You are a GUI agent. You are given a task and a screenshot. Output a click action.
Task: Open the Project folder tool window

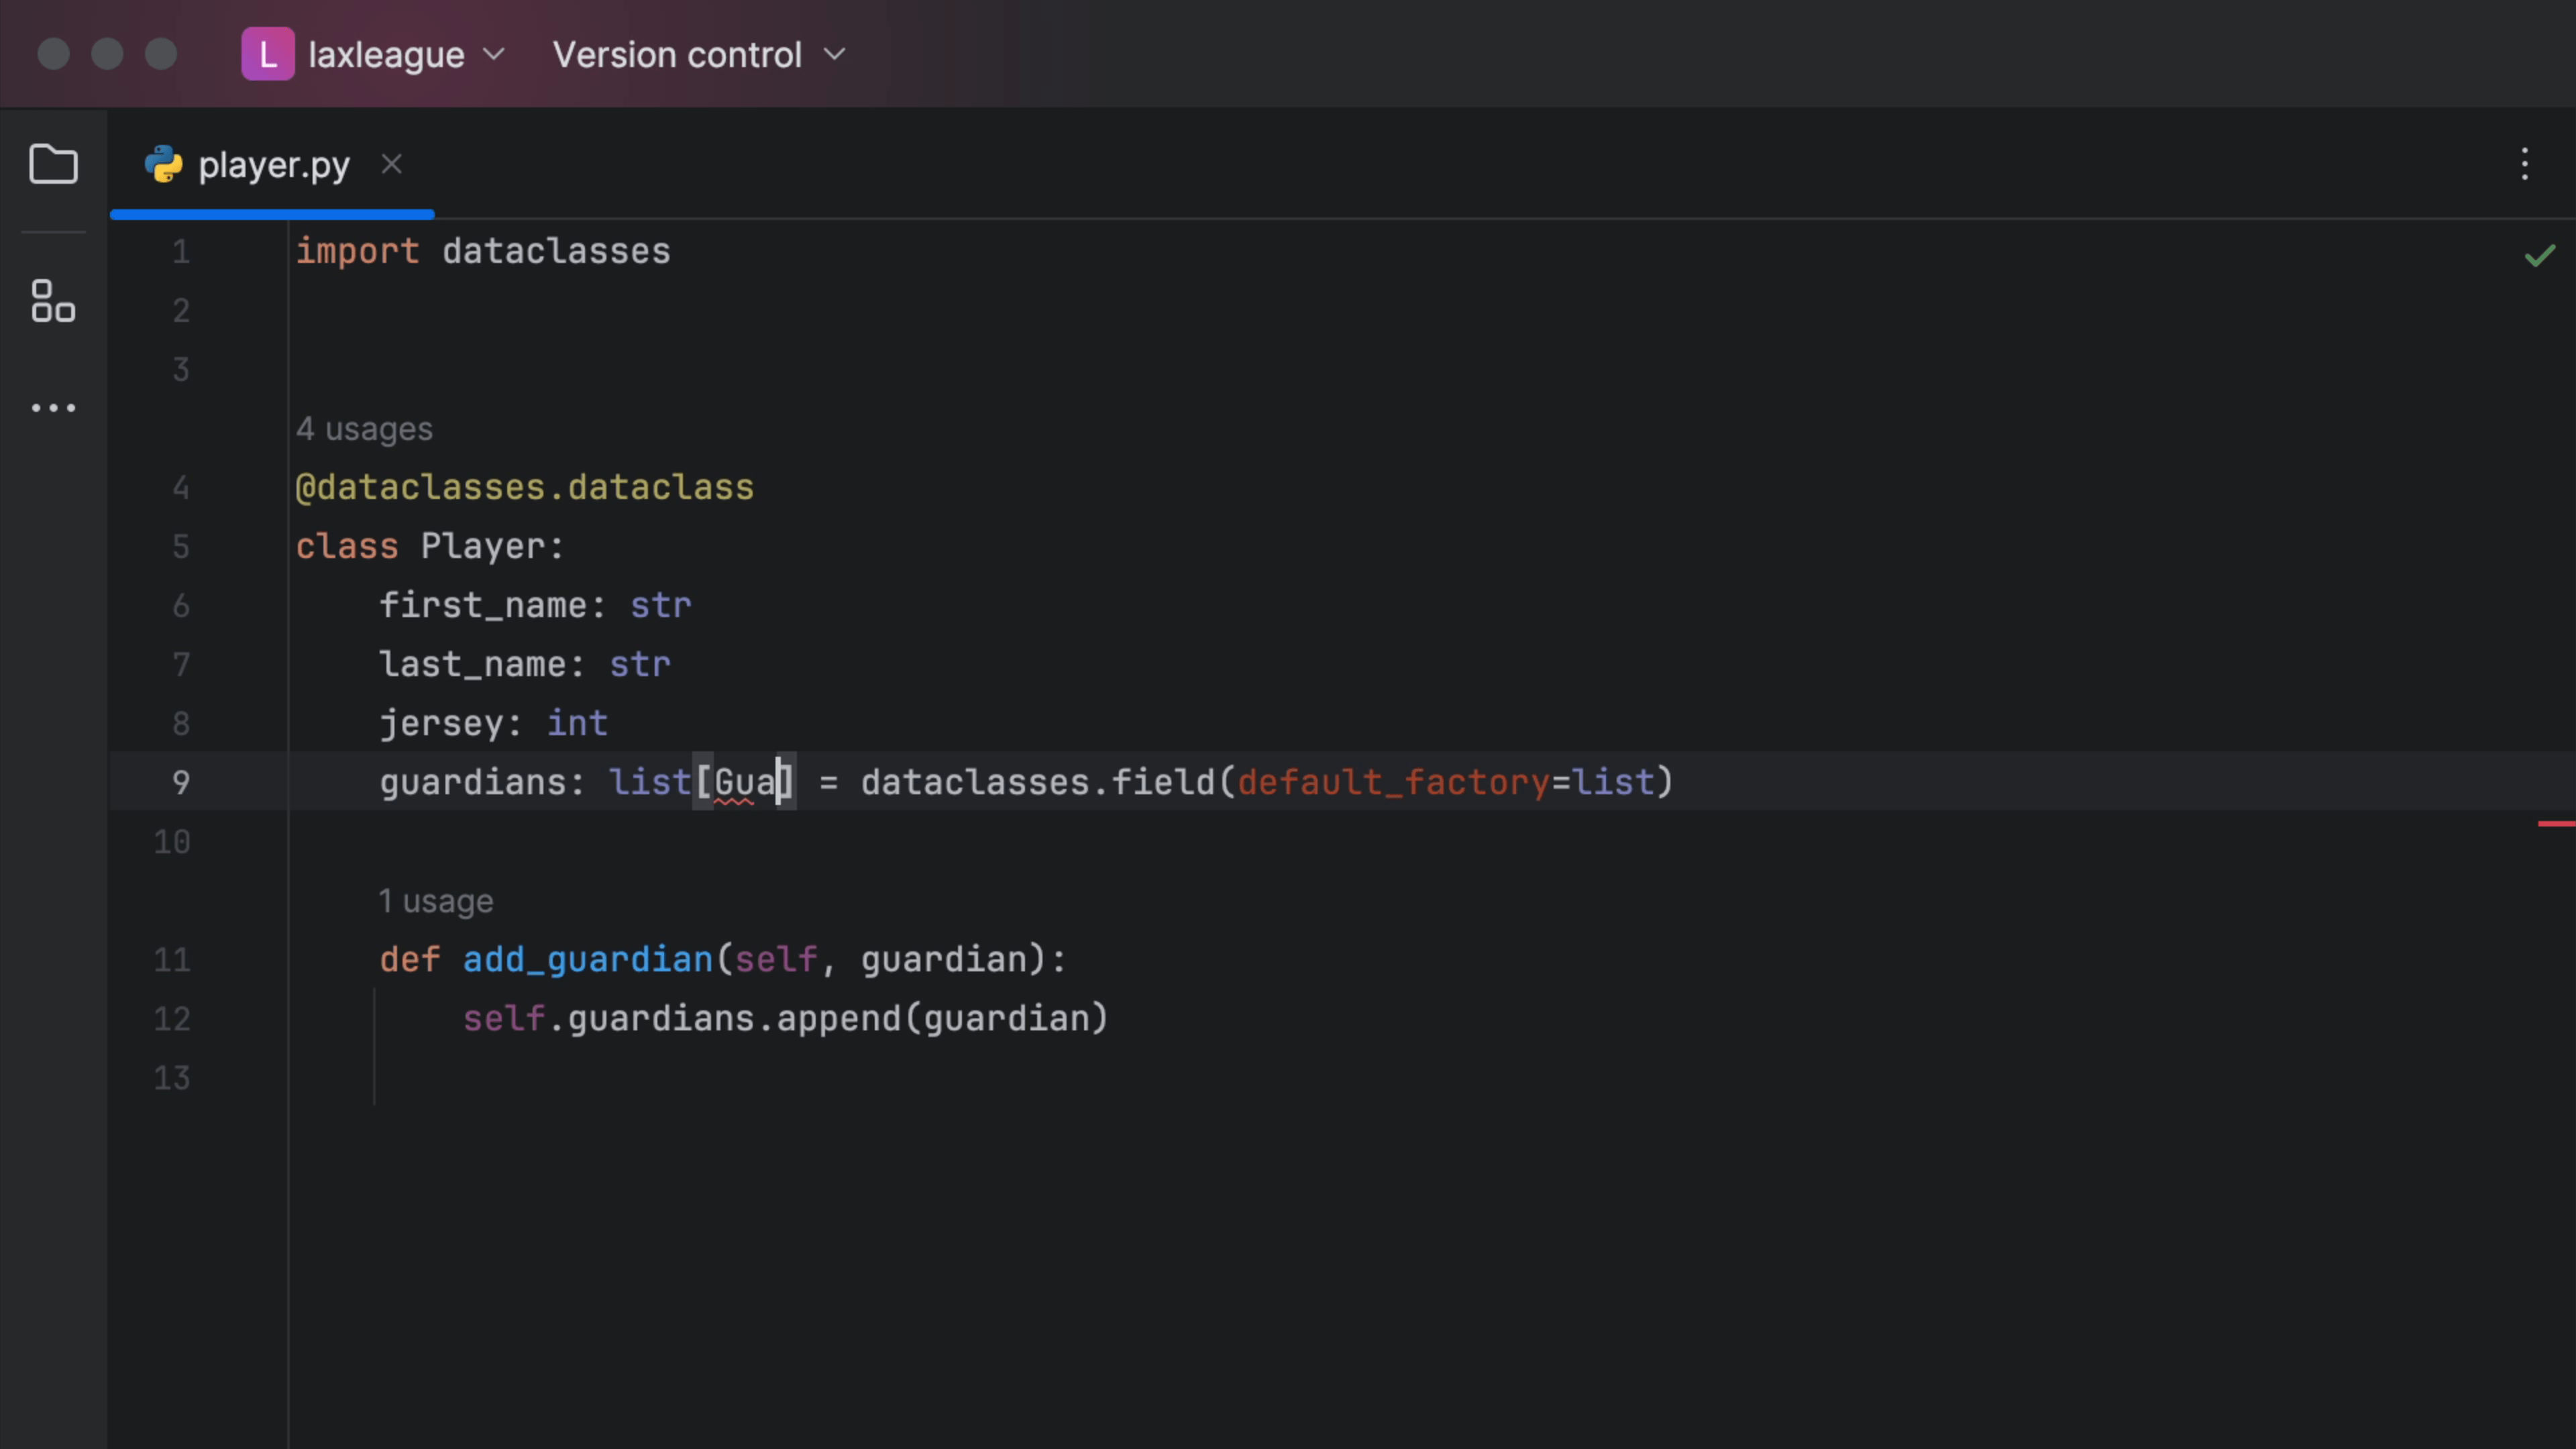(53, 164)
